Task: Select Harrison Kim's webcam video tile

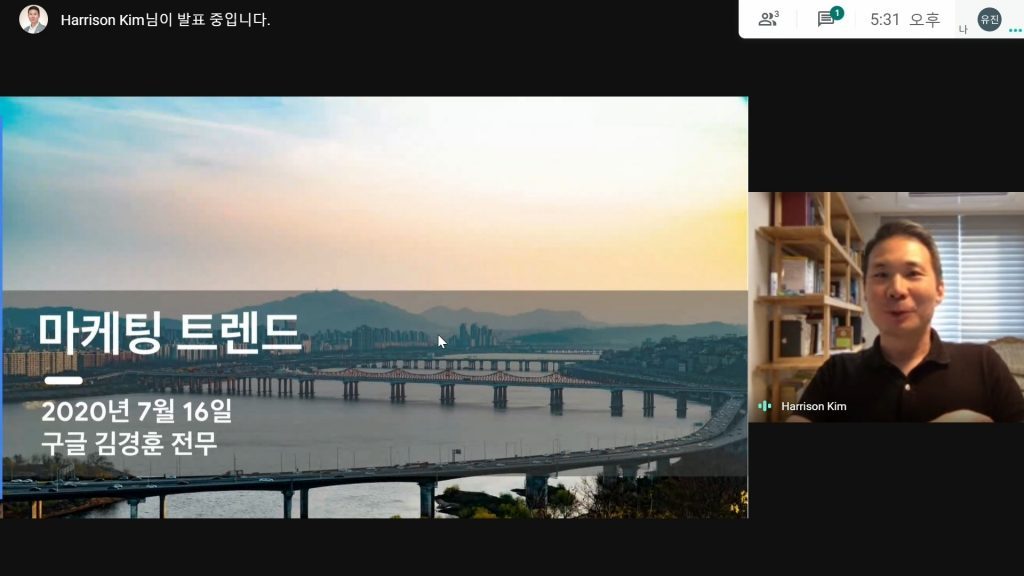Action: coord(886,307)
